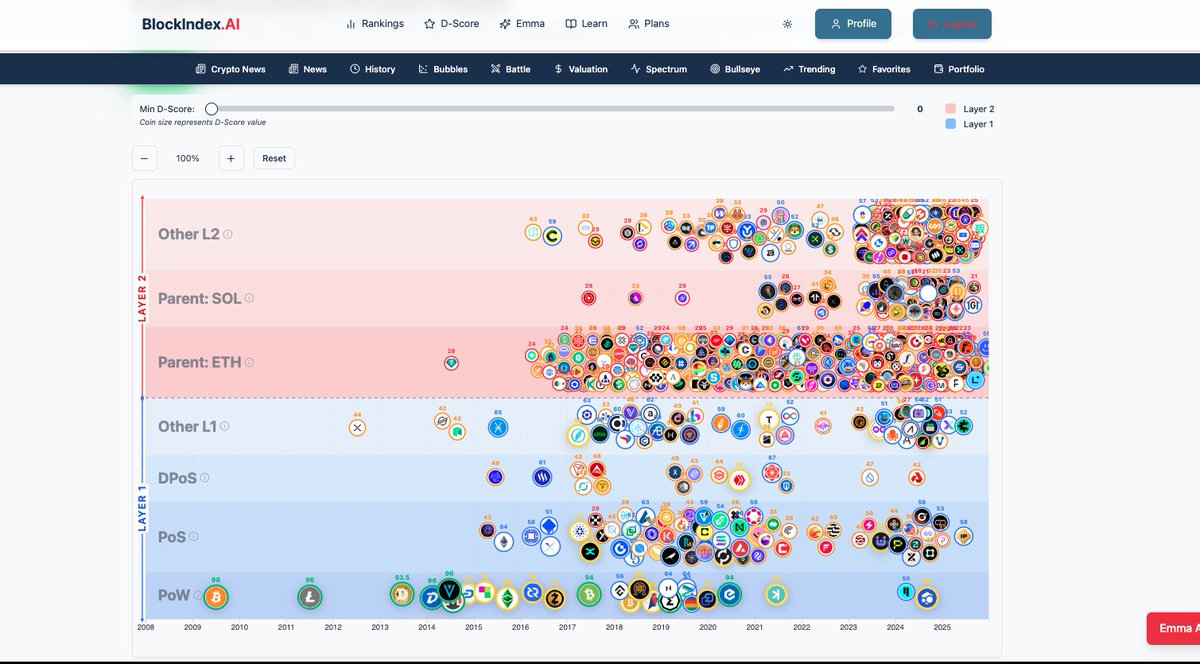Select the Parent: SOL bubble scored 33
The image size is (1200, 664).
click(x=635, y=298)
